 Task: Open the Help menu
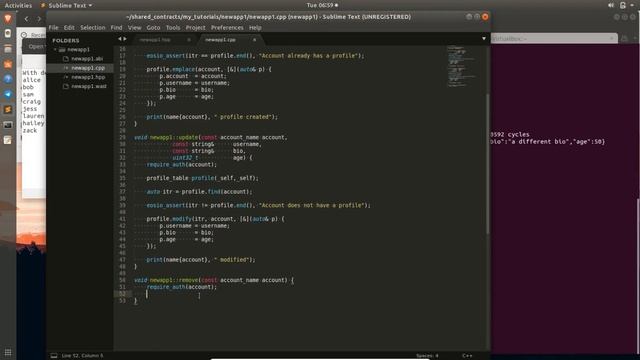coord(255,28)
